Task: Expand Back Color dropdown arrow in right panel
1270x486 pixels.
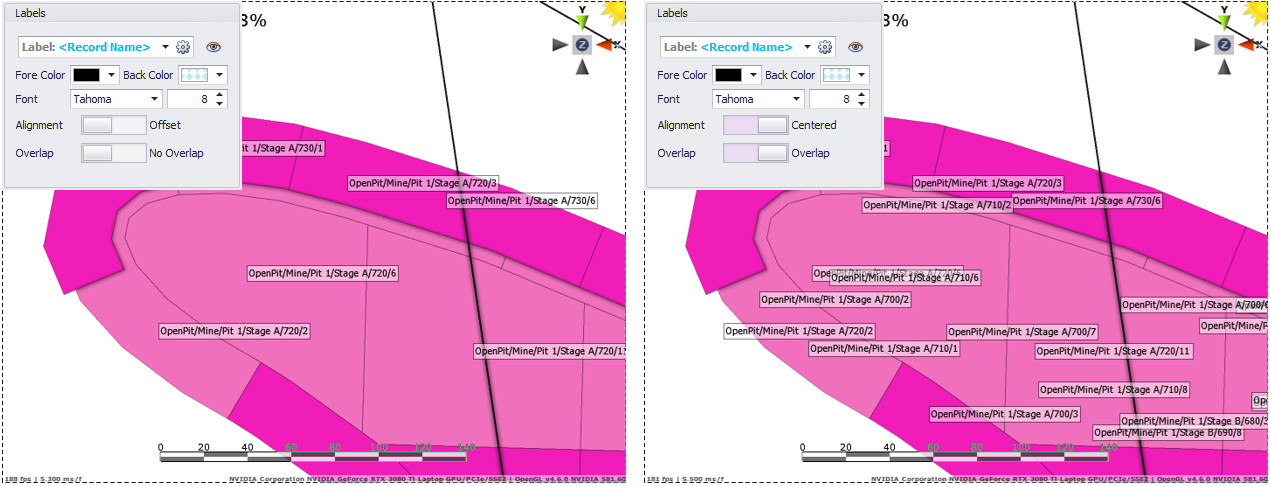Action: [x=861, y=75]
